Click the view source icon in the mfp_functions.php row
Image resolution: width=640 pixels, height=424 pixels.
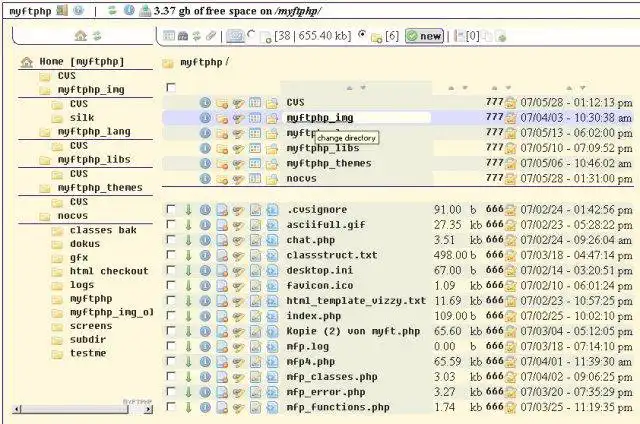tap(272, 407)
